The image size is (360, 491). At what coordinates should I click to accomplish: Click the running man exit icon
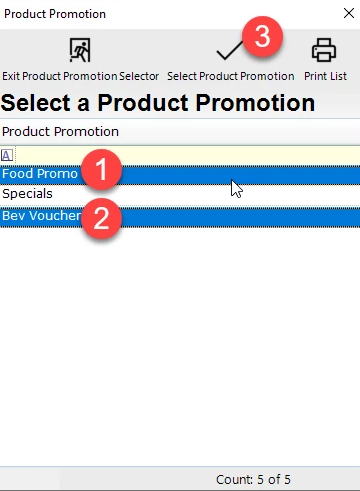coord(80,50)
